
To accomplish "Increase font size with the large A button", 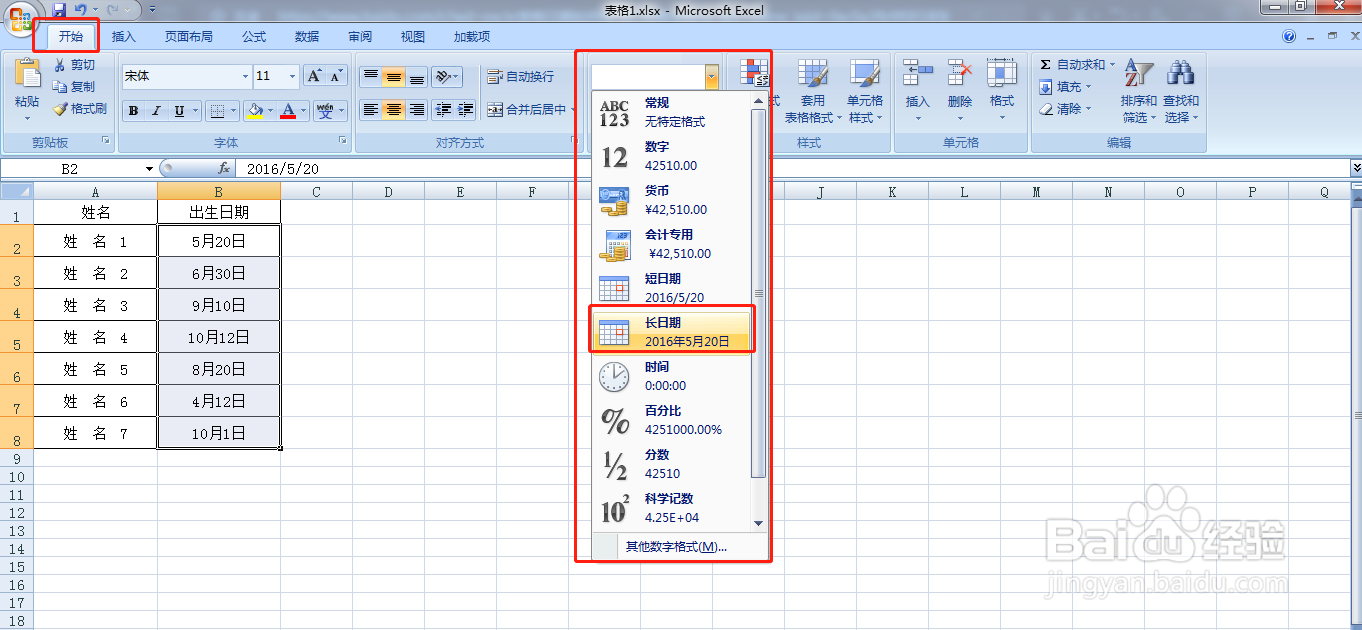I will coord(314,76).
